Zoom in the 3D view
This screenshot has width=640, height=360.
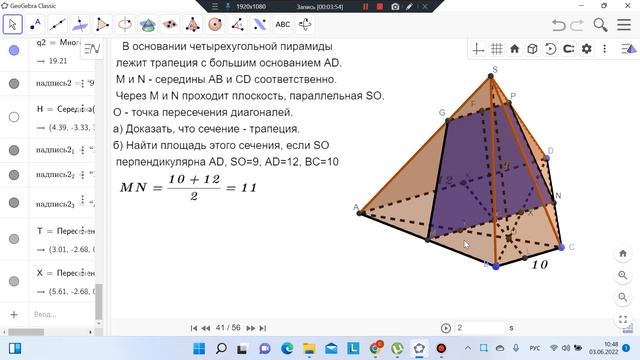click(623, 275)
